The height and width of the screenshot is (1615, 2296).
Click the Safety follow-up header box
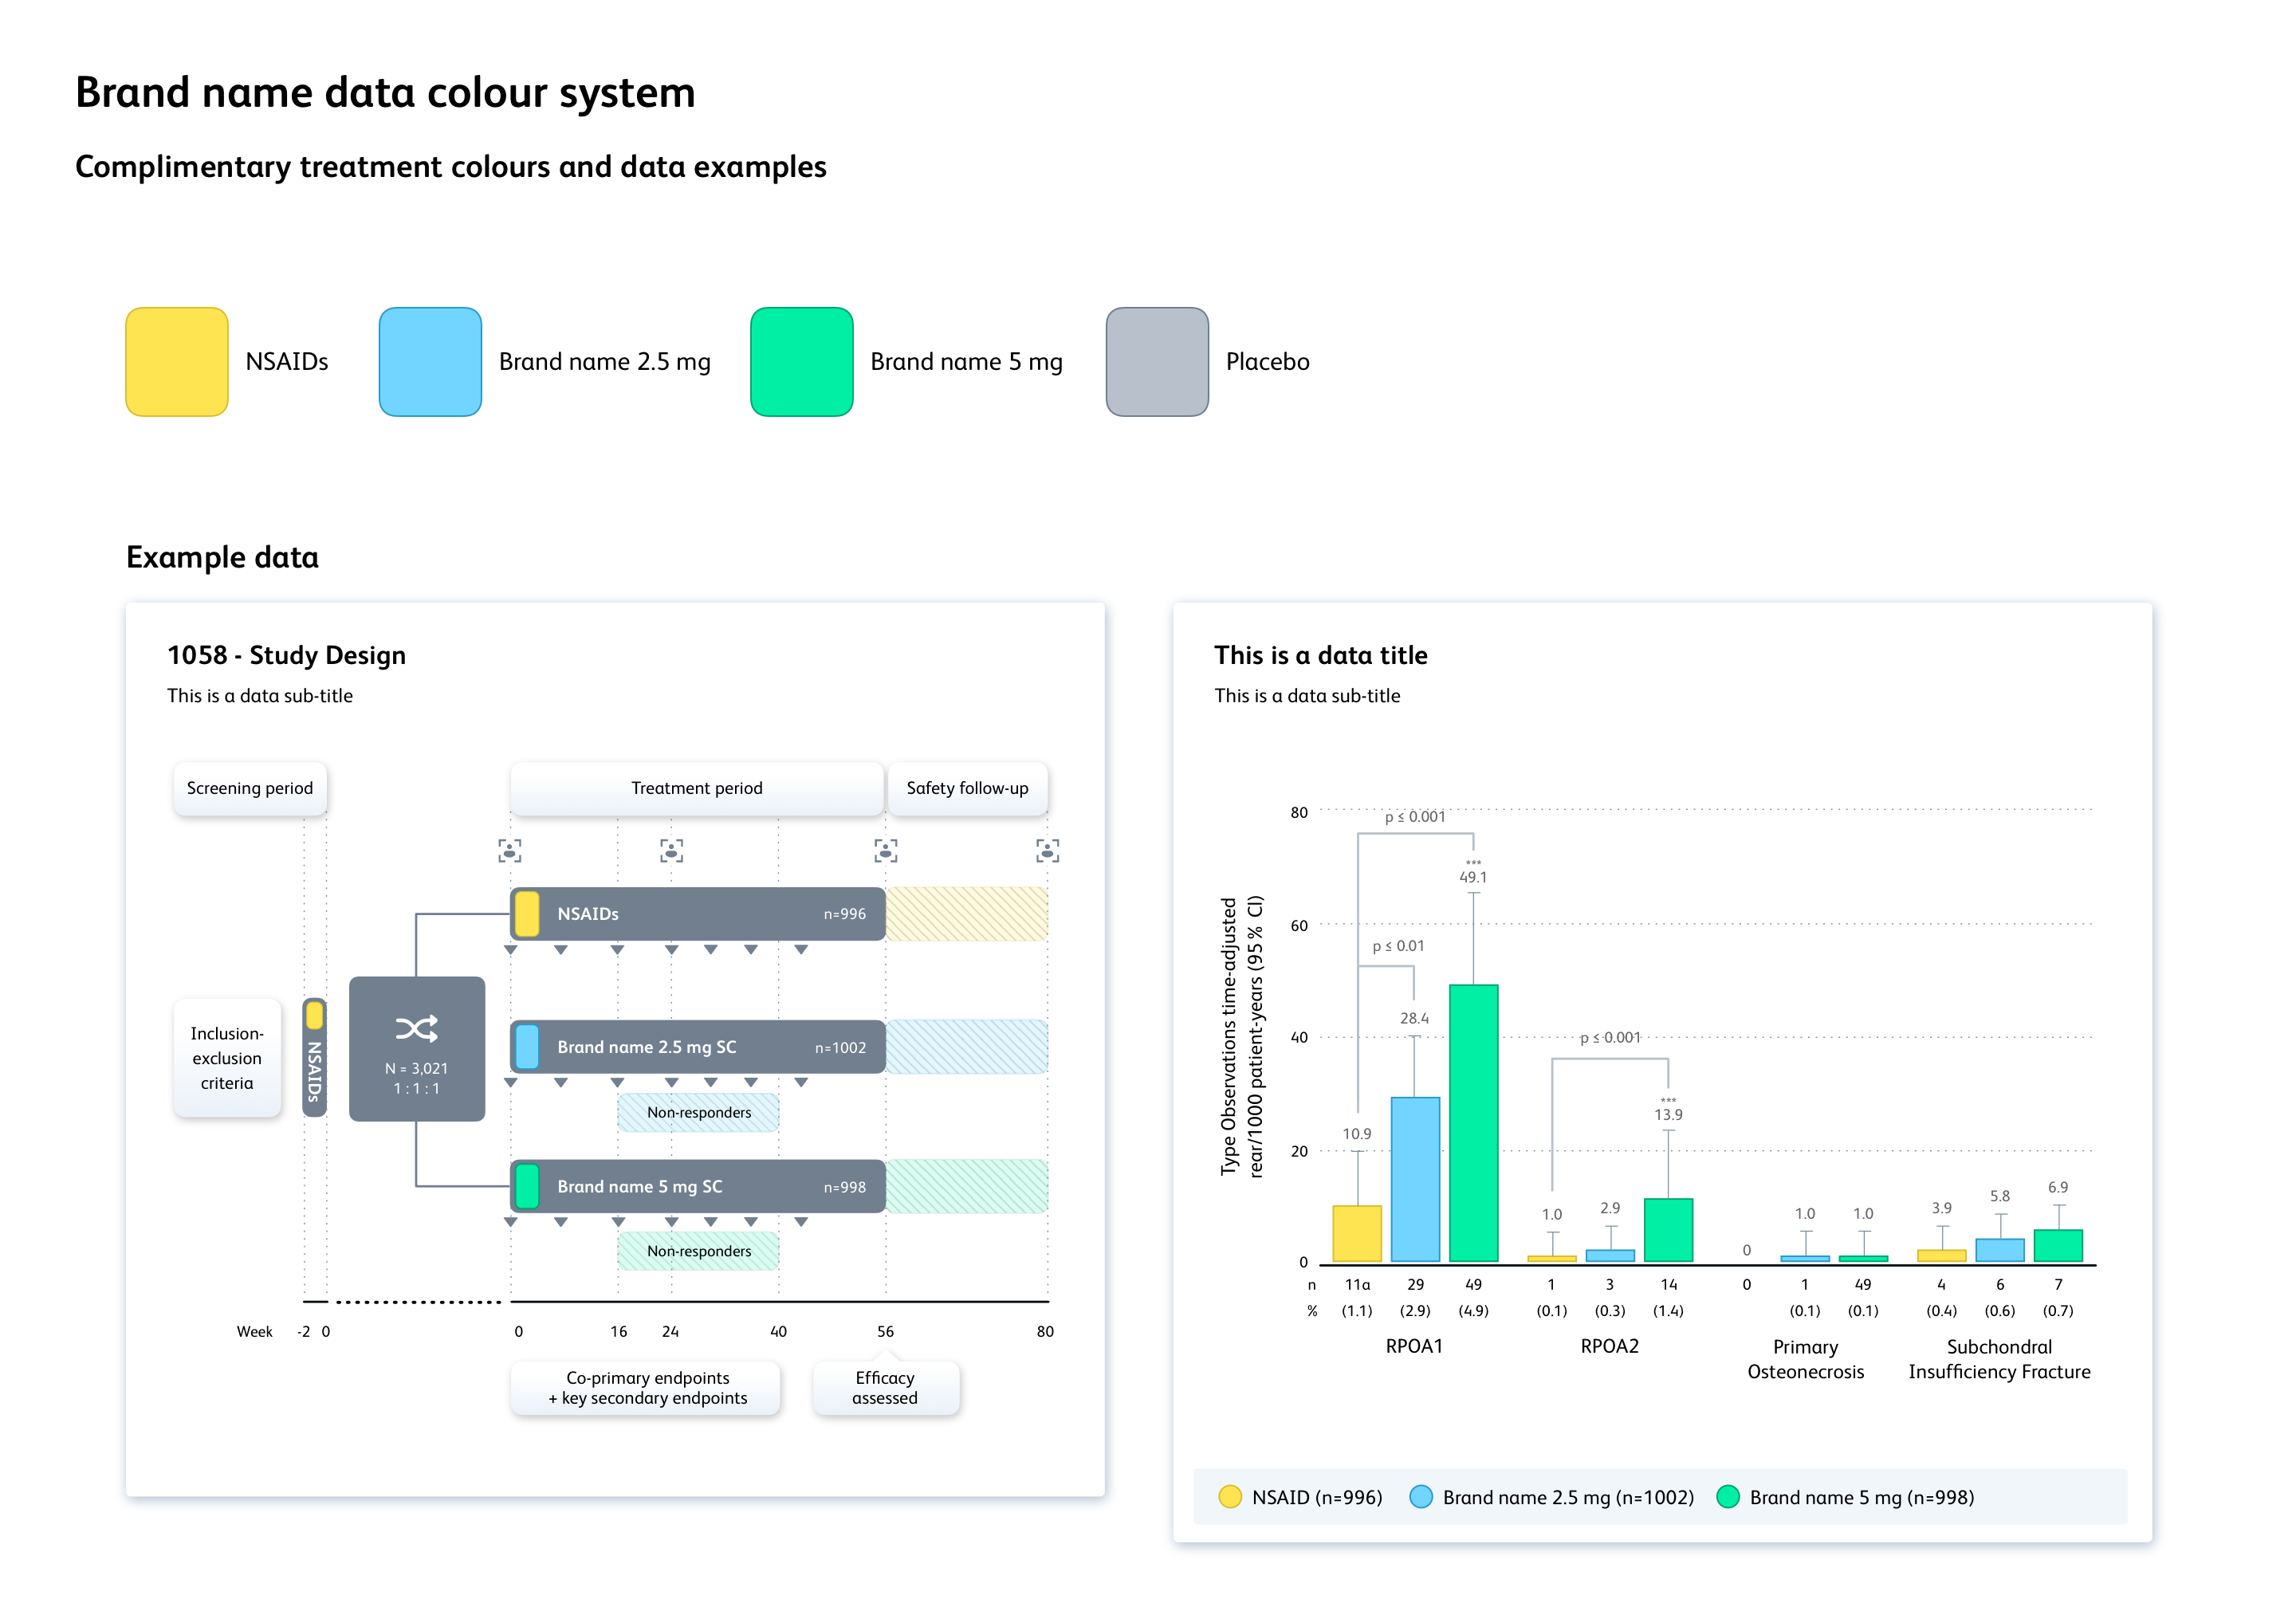(967, 788)
